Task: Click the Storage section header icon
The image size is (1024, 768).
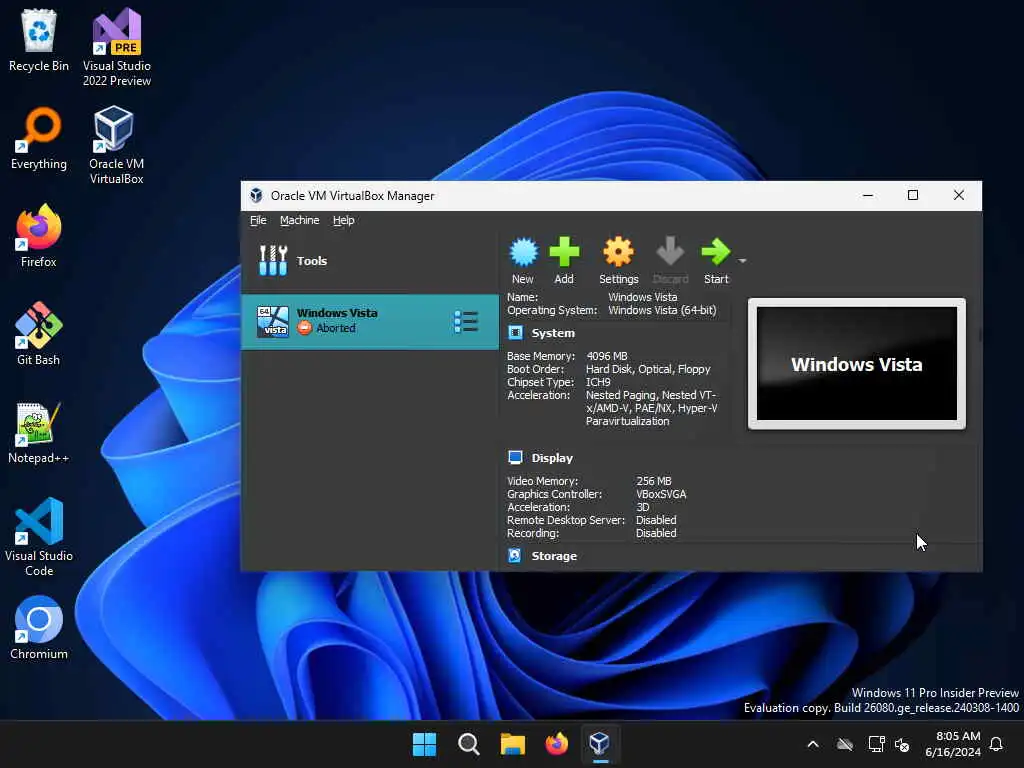Action: (x=515, y=555)
